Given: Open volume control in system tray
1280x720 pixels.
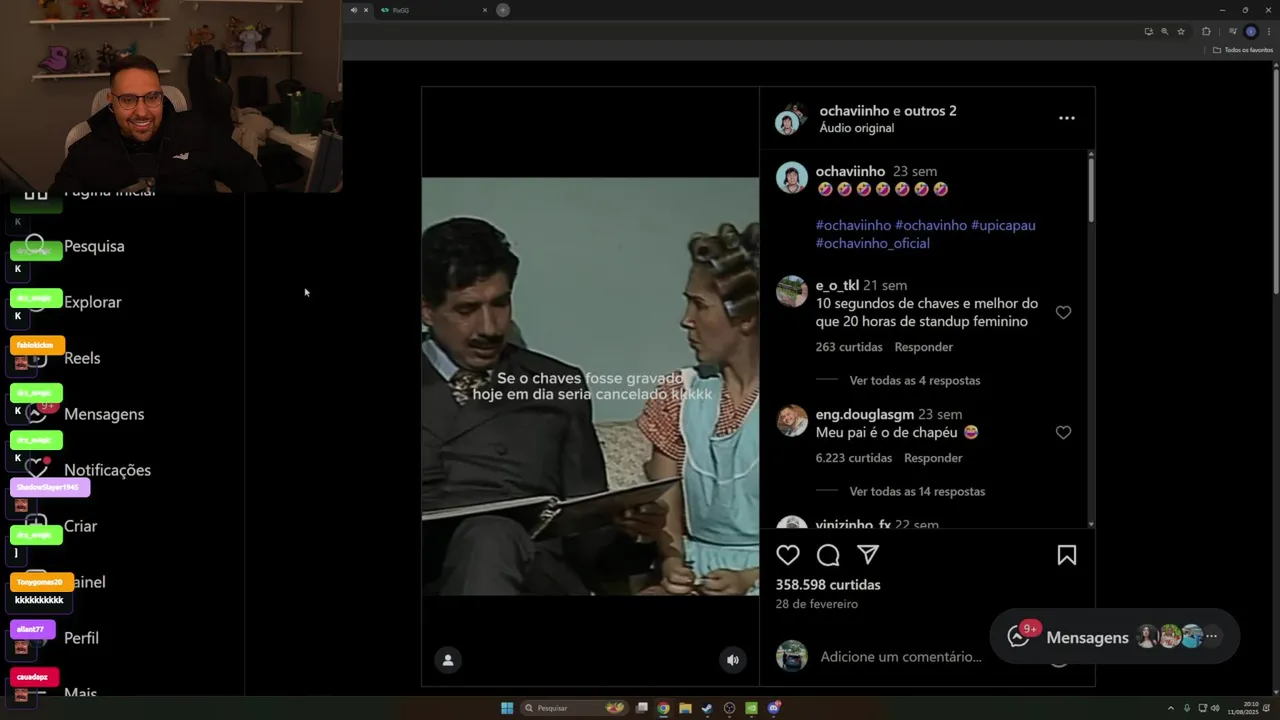Looking at the screenshot, I should pyautogui.click(x=1215, y=708).
